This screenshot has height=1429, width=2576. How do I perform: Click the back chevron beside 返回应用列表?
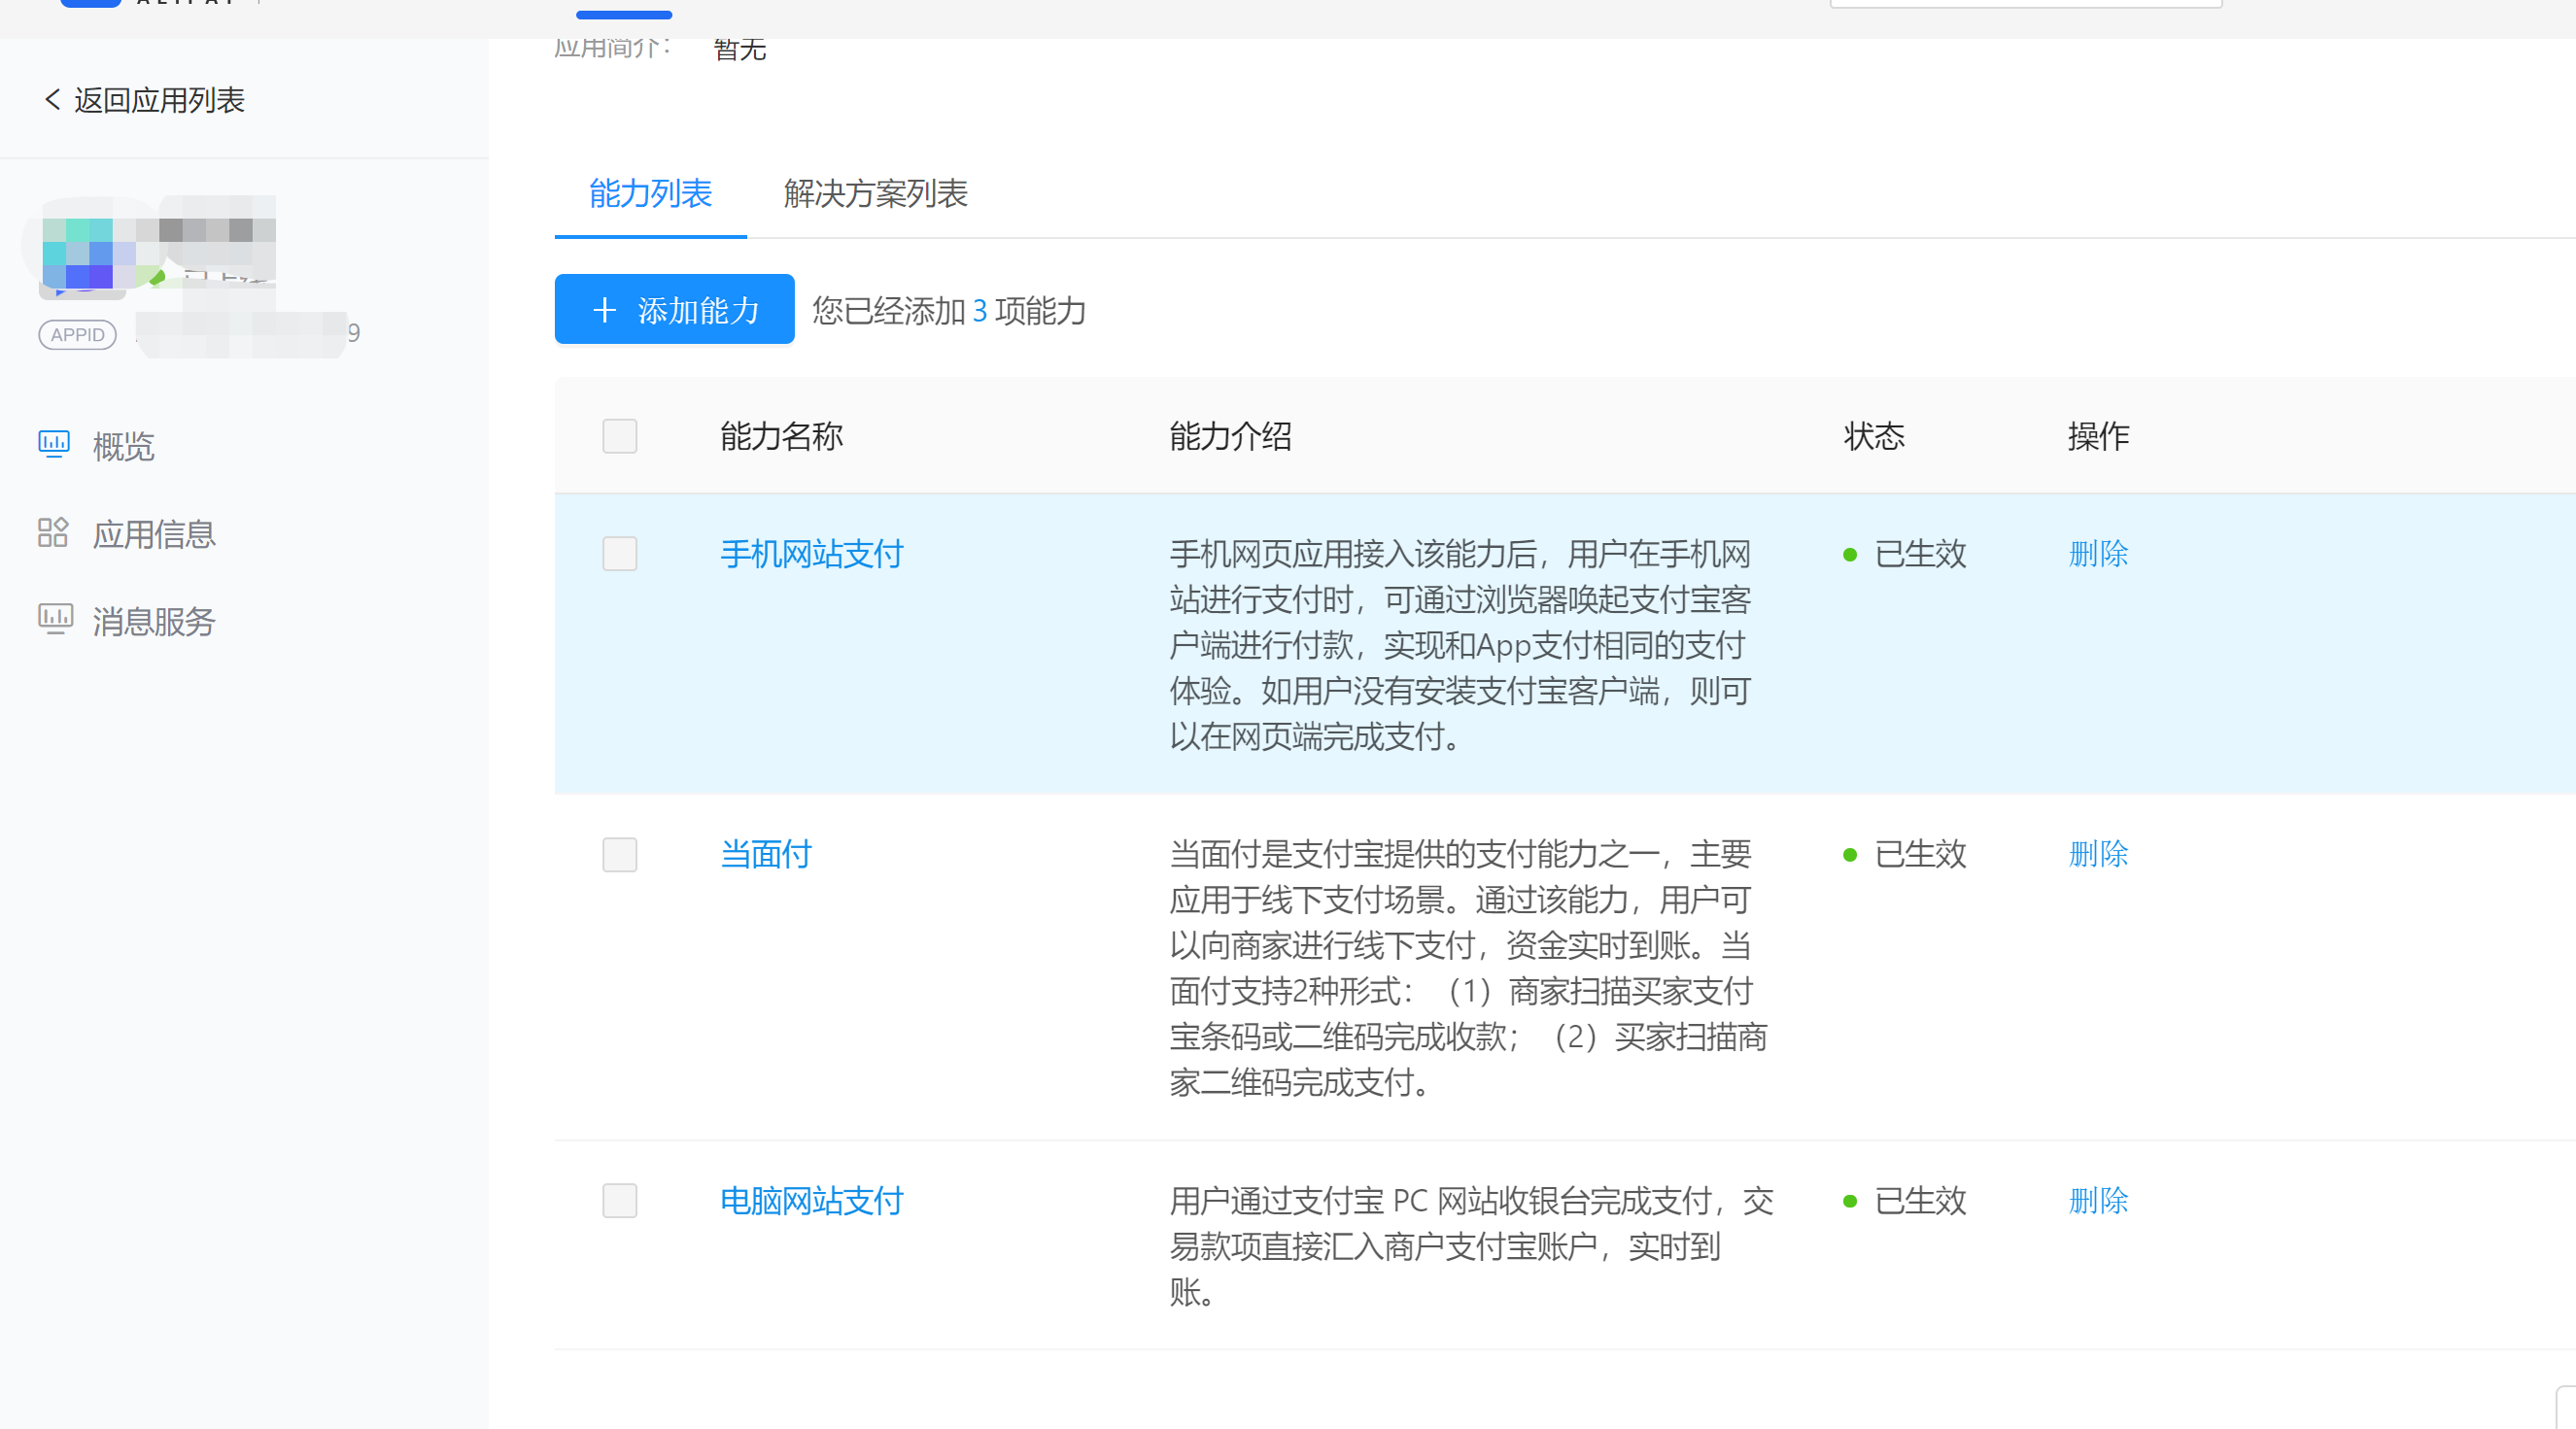pyautogui.click(x=52, y=100)
